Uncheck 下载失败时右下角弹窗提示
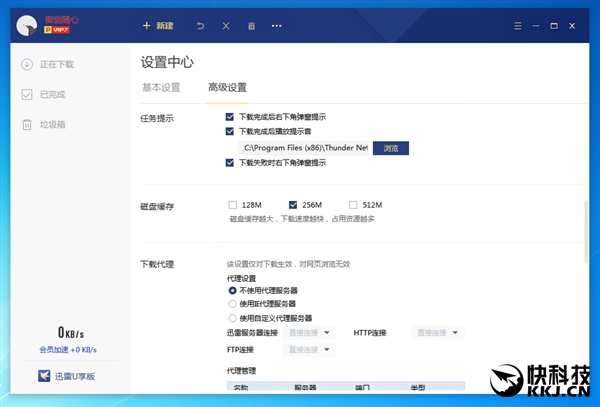Viewport: 600px width, 407px height. tap(230, 163)
